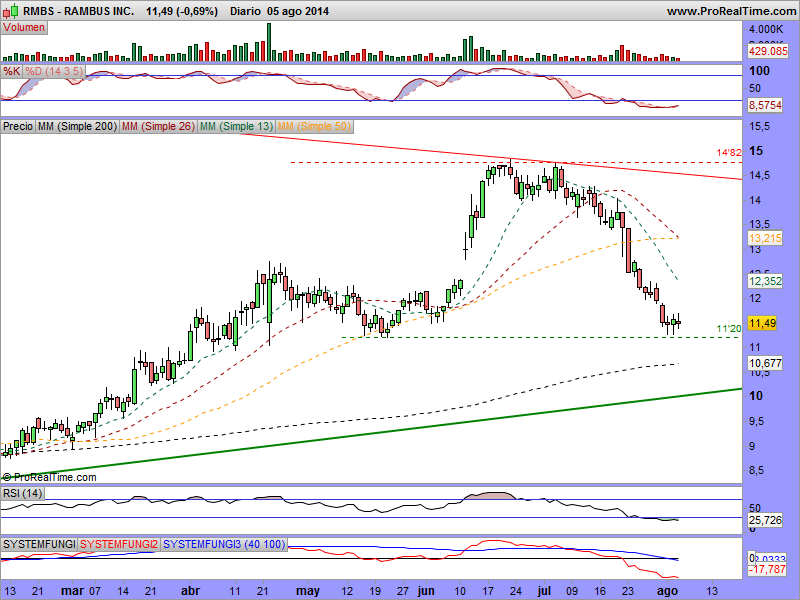
Task: Click the 9,5 price scale label
Action: [756, 421]
